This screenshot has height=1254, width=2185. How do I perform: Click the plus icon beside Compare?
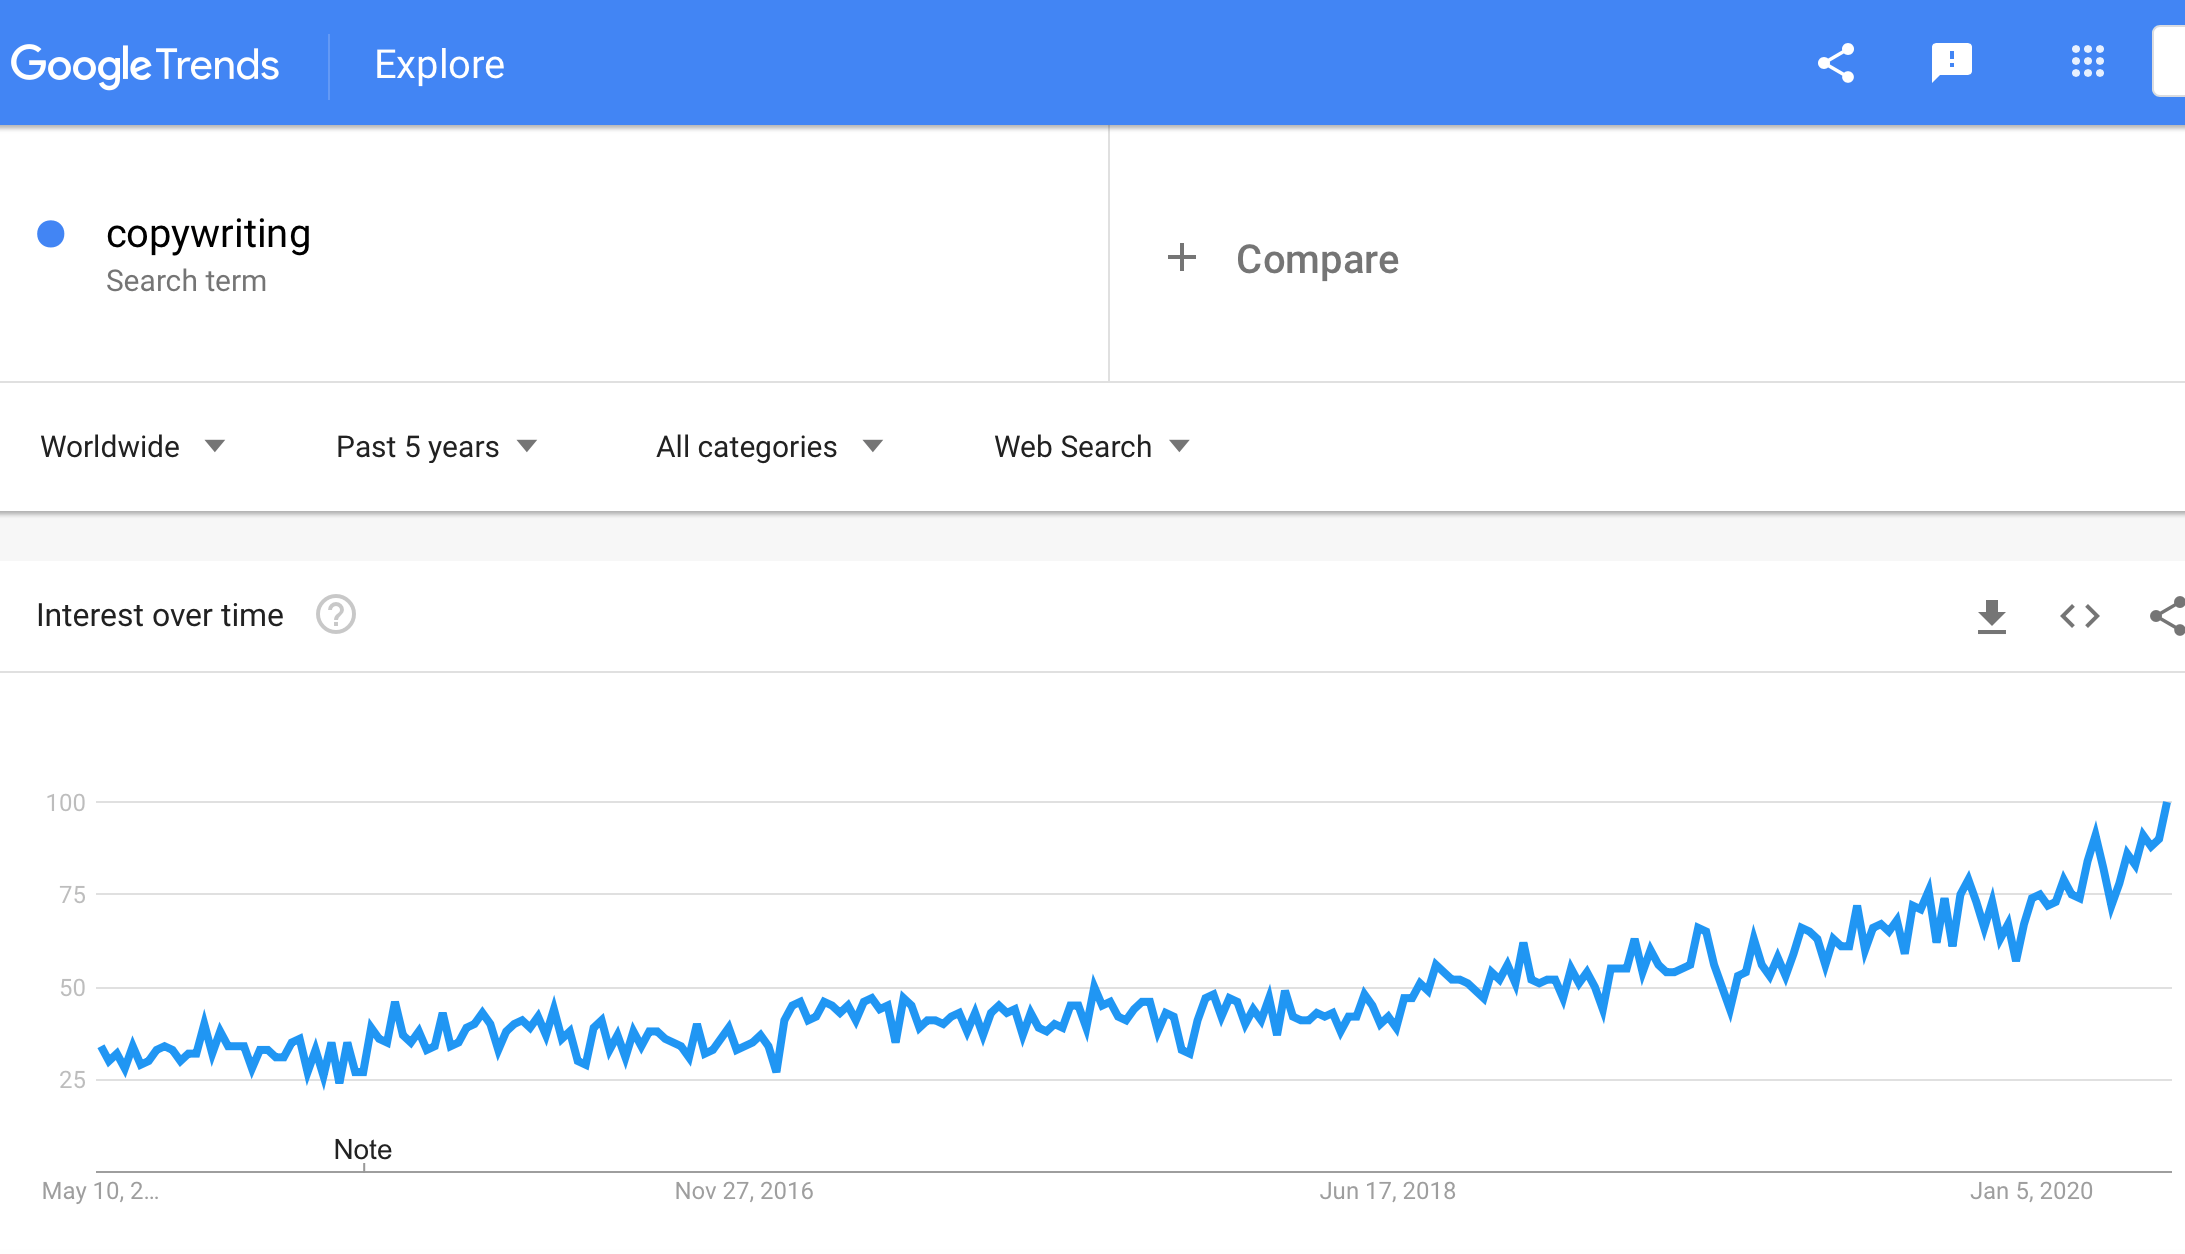1182,258
